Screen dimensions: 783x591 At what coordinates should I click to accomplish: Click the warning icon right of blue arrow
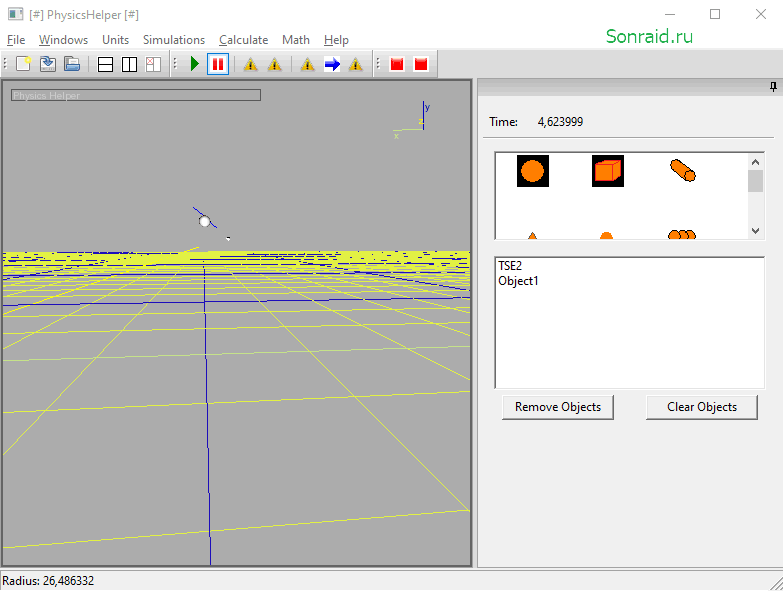(x=355, y=64)
